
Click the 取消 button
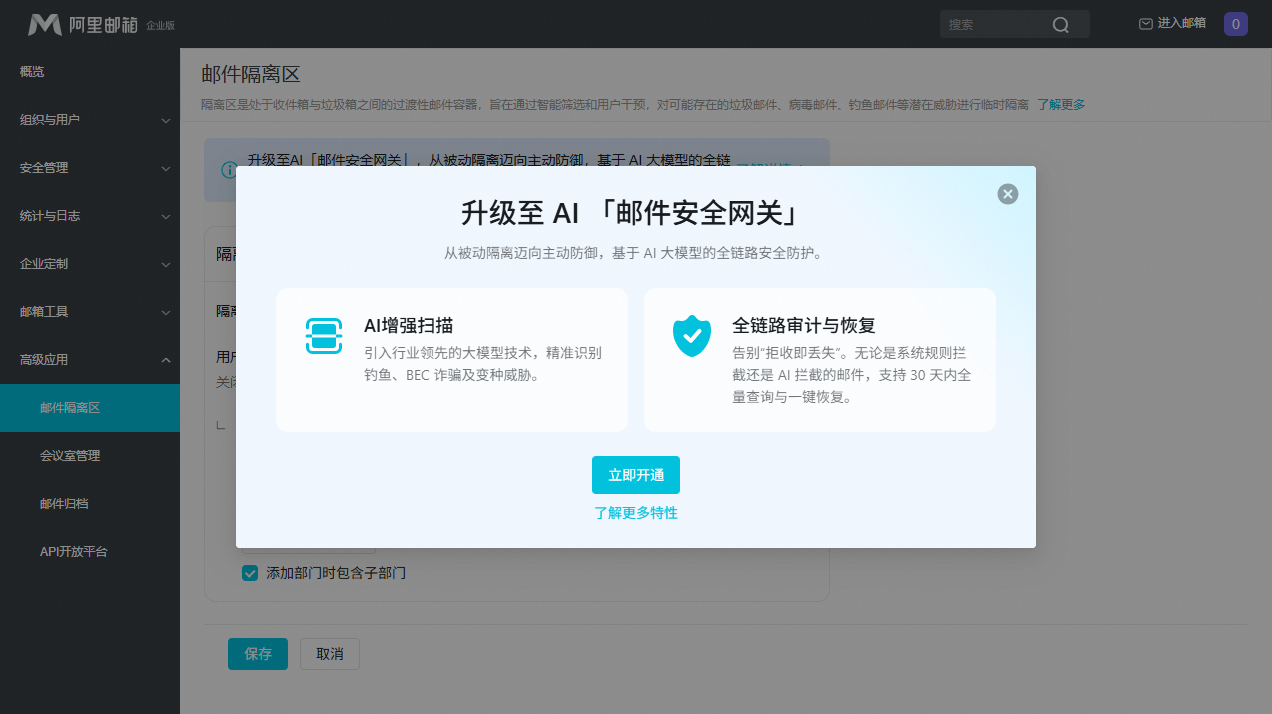coord(330,654)
